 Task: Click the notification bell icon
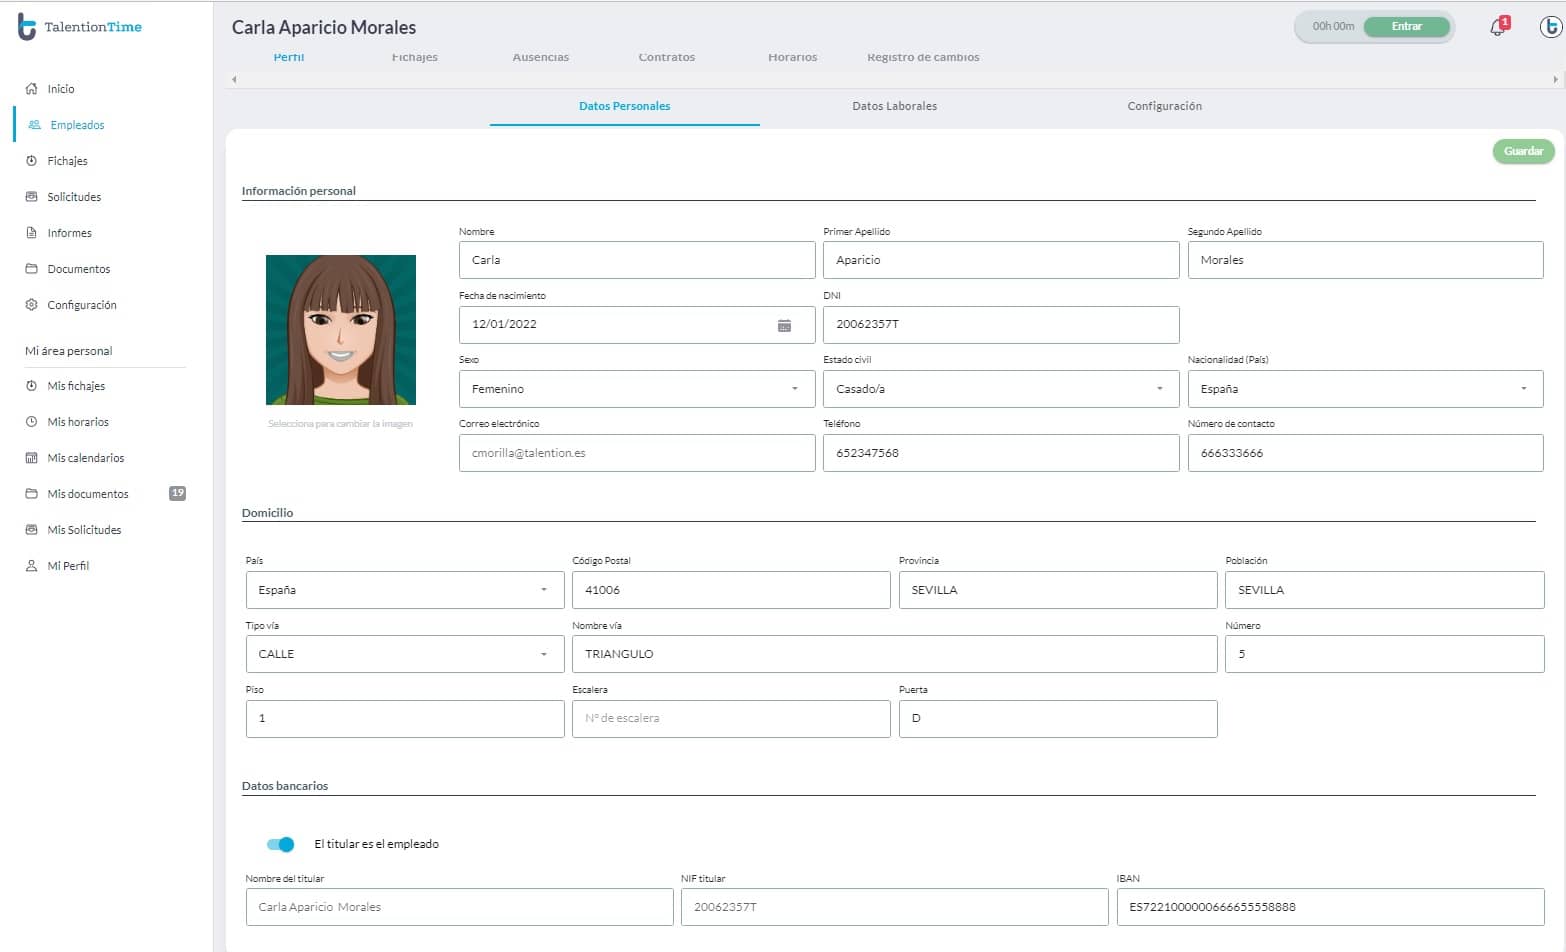pyautogui.click(x=1496, y=27)
